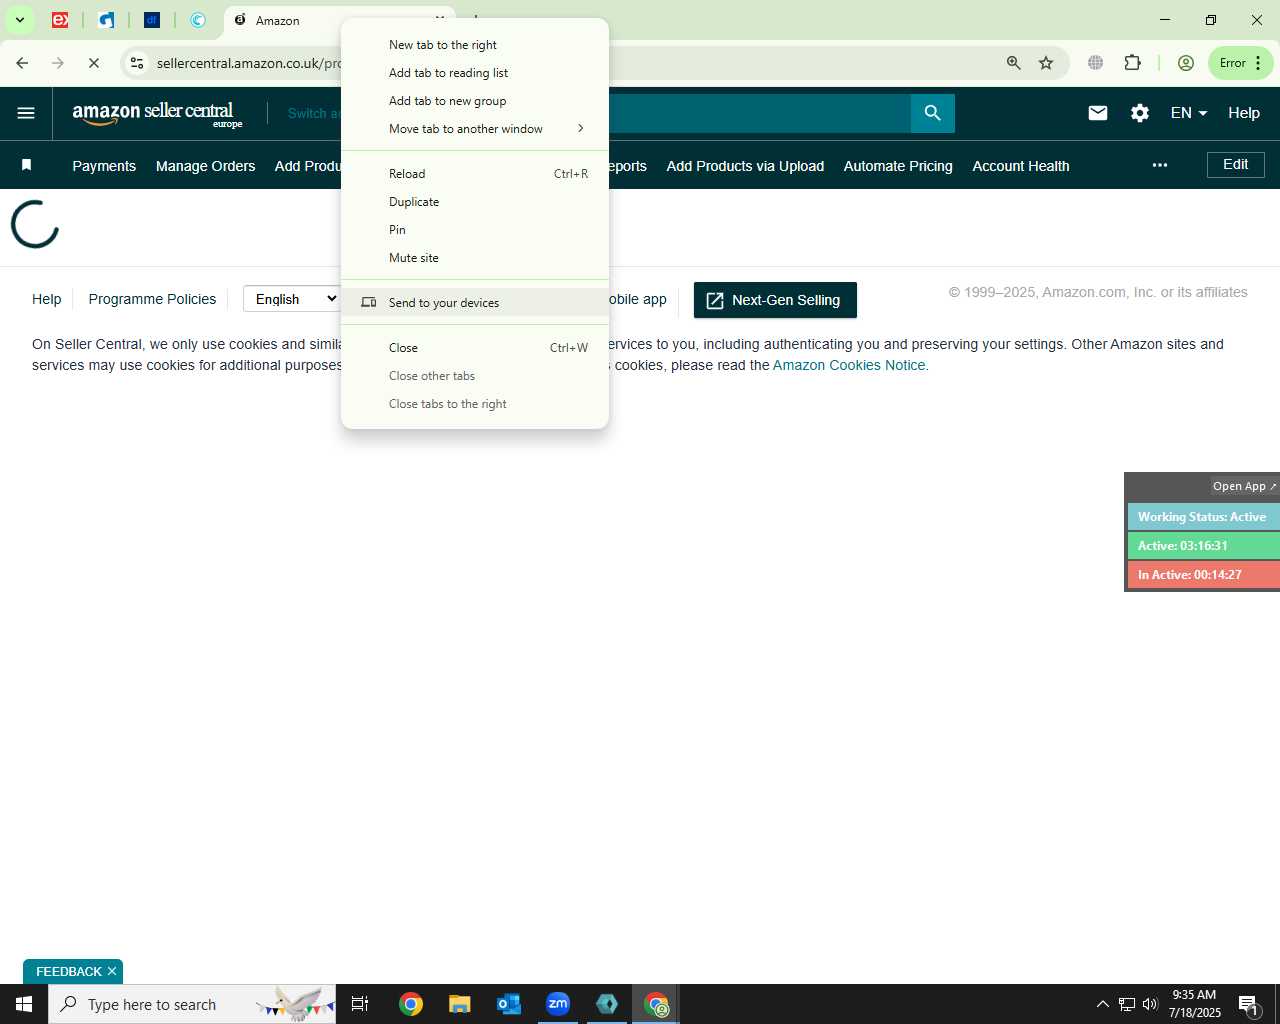Select the Amazon tab

pos(282,20)
